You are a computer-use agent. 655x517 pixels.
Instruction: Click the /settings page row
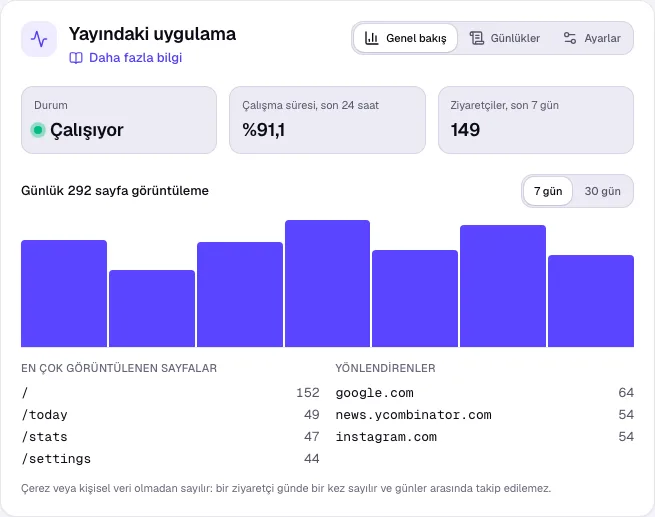(x=170, y=459)
